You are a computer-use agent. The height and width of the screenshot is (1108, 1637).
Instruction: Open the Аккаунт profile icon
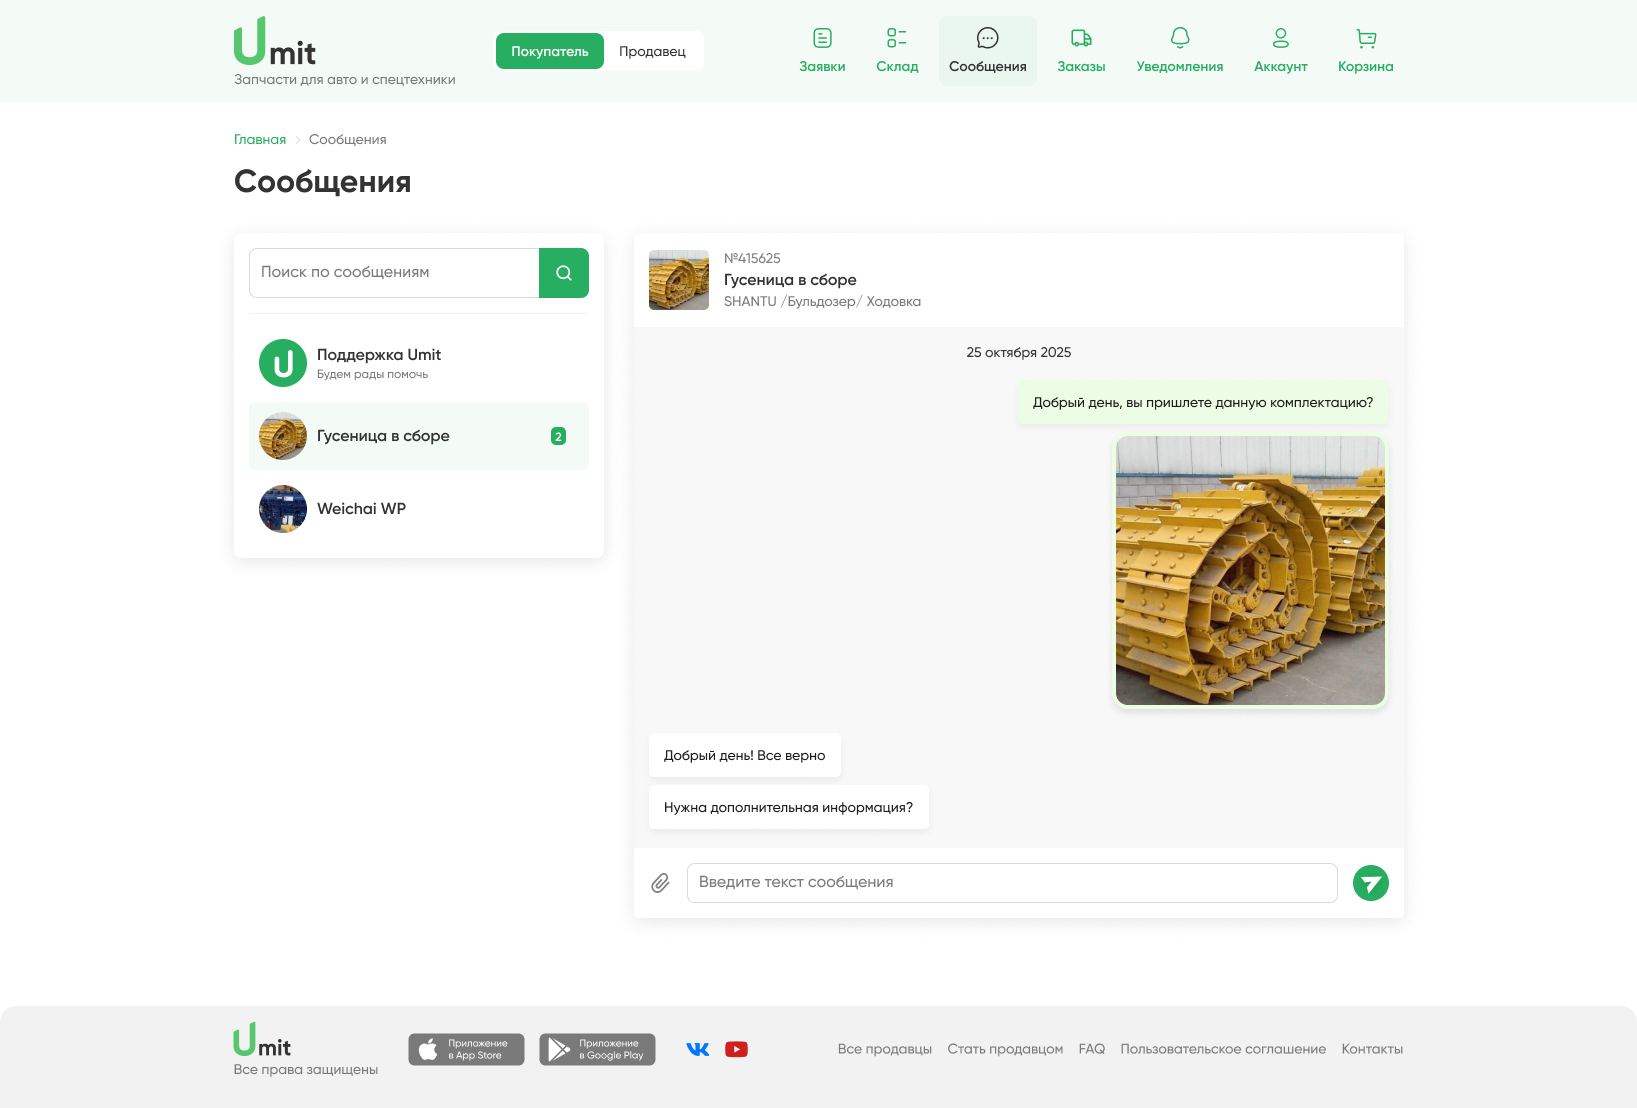1281,38
